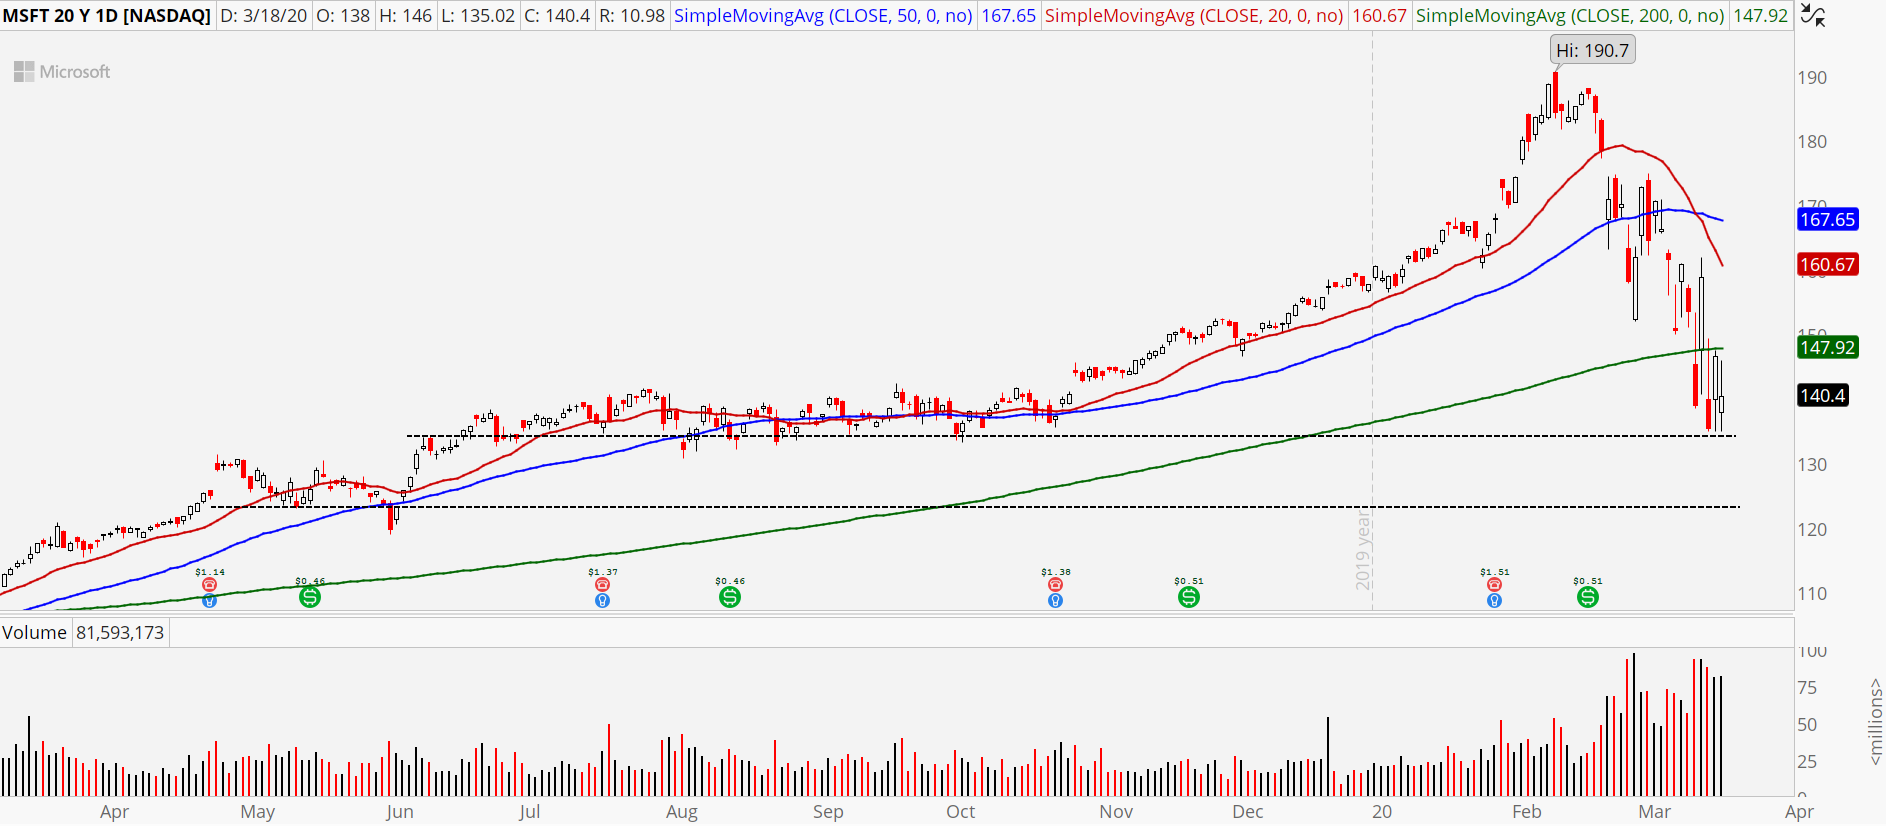Image resolution: width=1886 pixels, height=826 pixels.
Task: Click the '<millions>' volume axis unit label
Action: 1876,722
